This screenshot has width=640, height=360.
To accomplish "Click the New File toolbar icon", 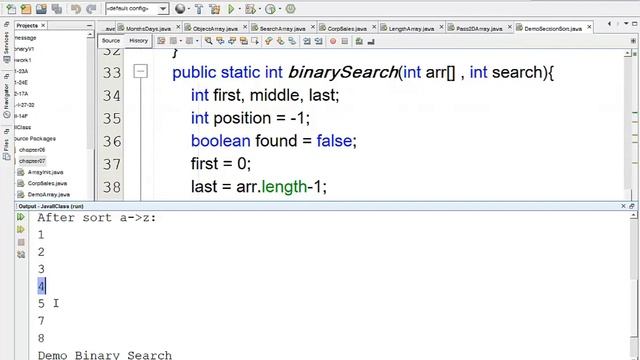I will [x=11, y=9].
